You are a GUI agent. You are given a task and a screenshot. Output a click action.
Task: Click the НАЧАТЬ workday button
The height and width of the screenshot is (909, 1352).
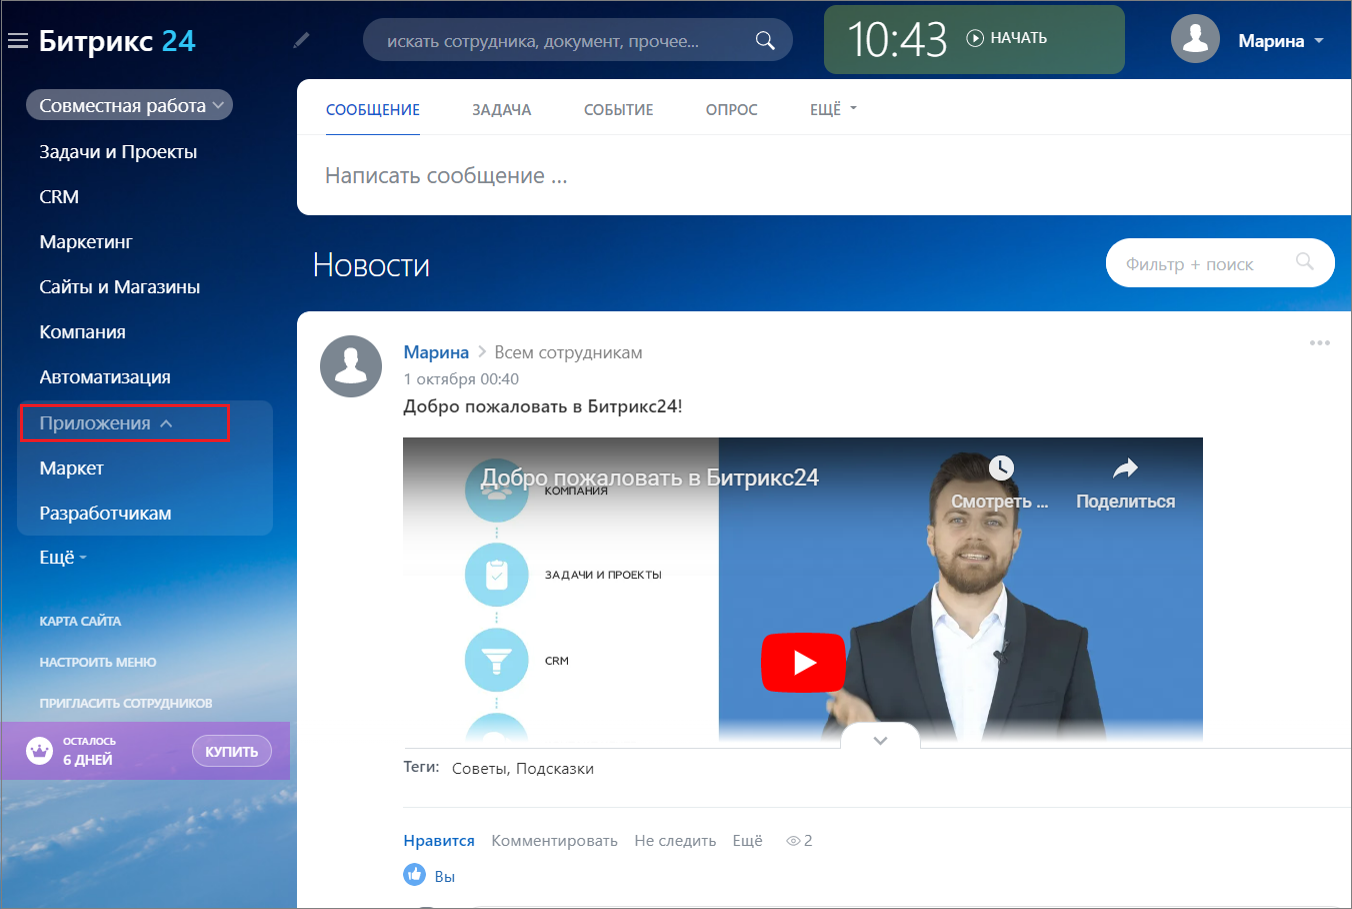pos(1007,38)
